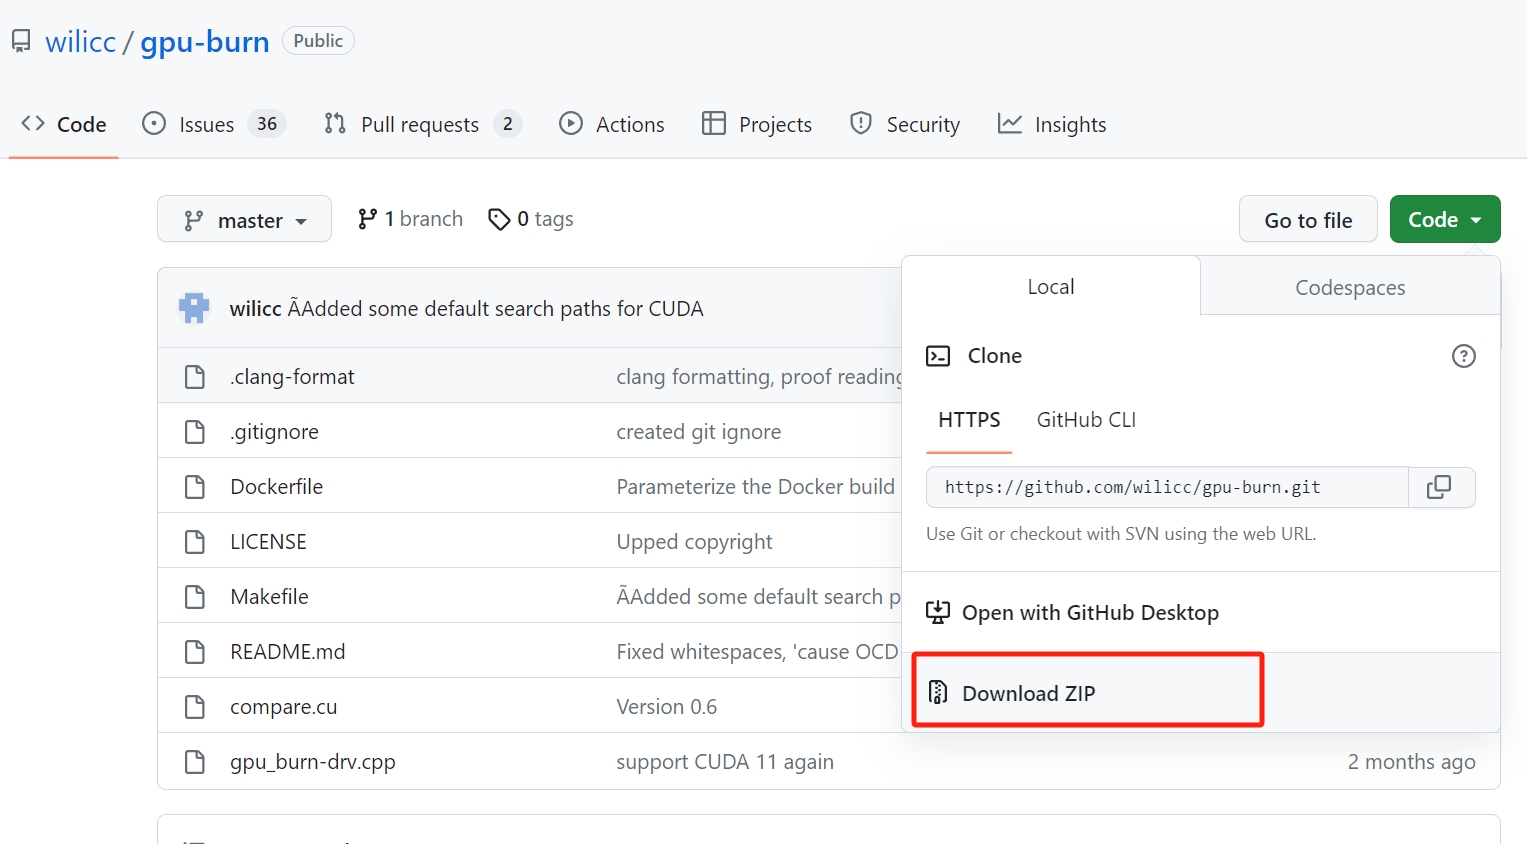The width and height of the screenshot is (1527, 844).
Task: Click the Download ZIP zip-file icon
Action: click(937, 691)
